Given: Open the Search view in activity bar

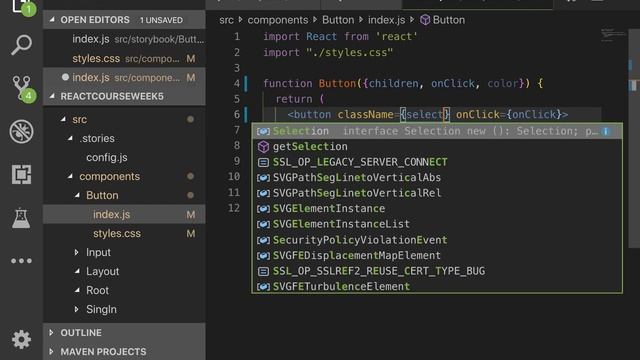Looking at the screenshot, I should tap(21, 45).
